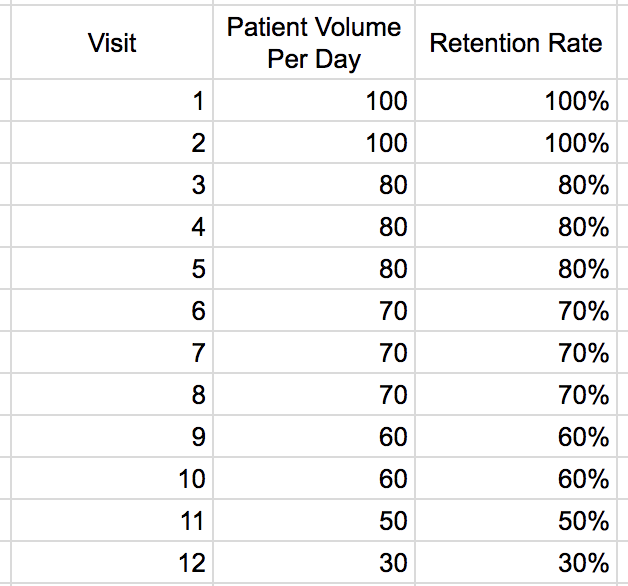628x586 pixels.
Task: Click the Patient Volume cell showing 30
Action: pyautogui.click(x=314, y=563)
